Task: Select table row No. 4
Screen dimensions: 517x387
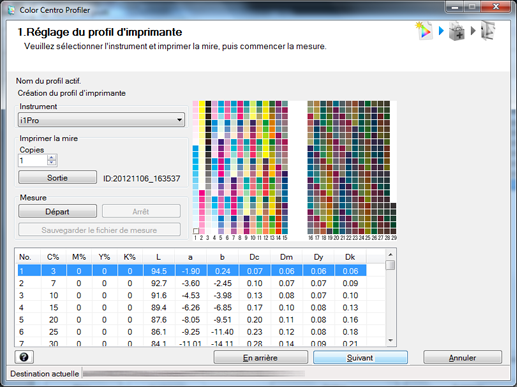Action: (192, 307)
